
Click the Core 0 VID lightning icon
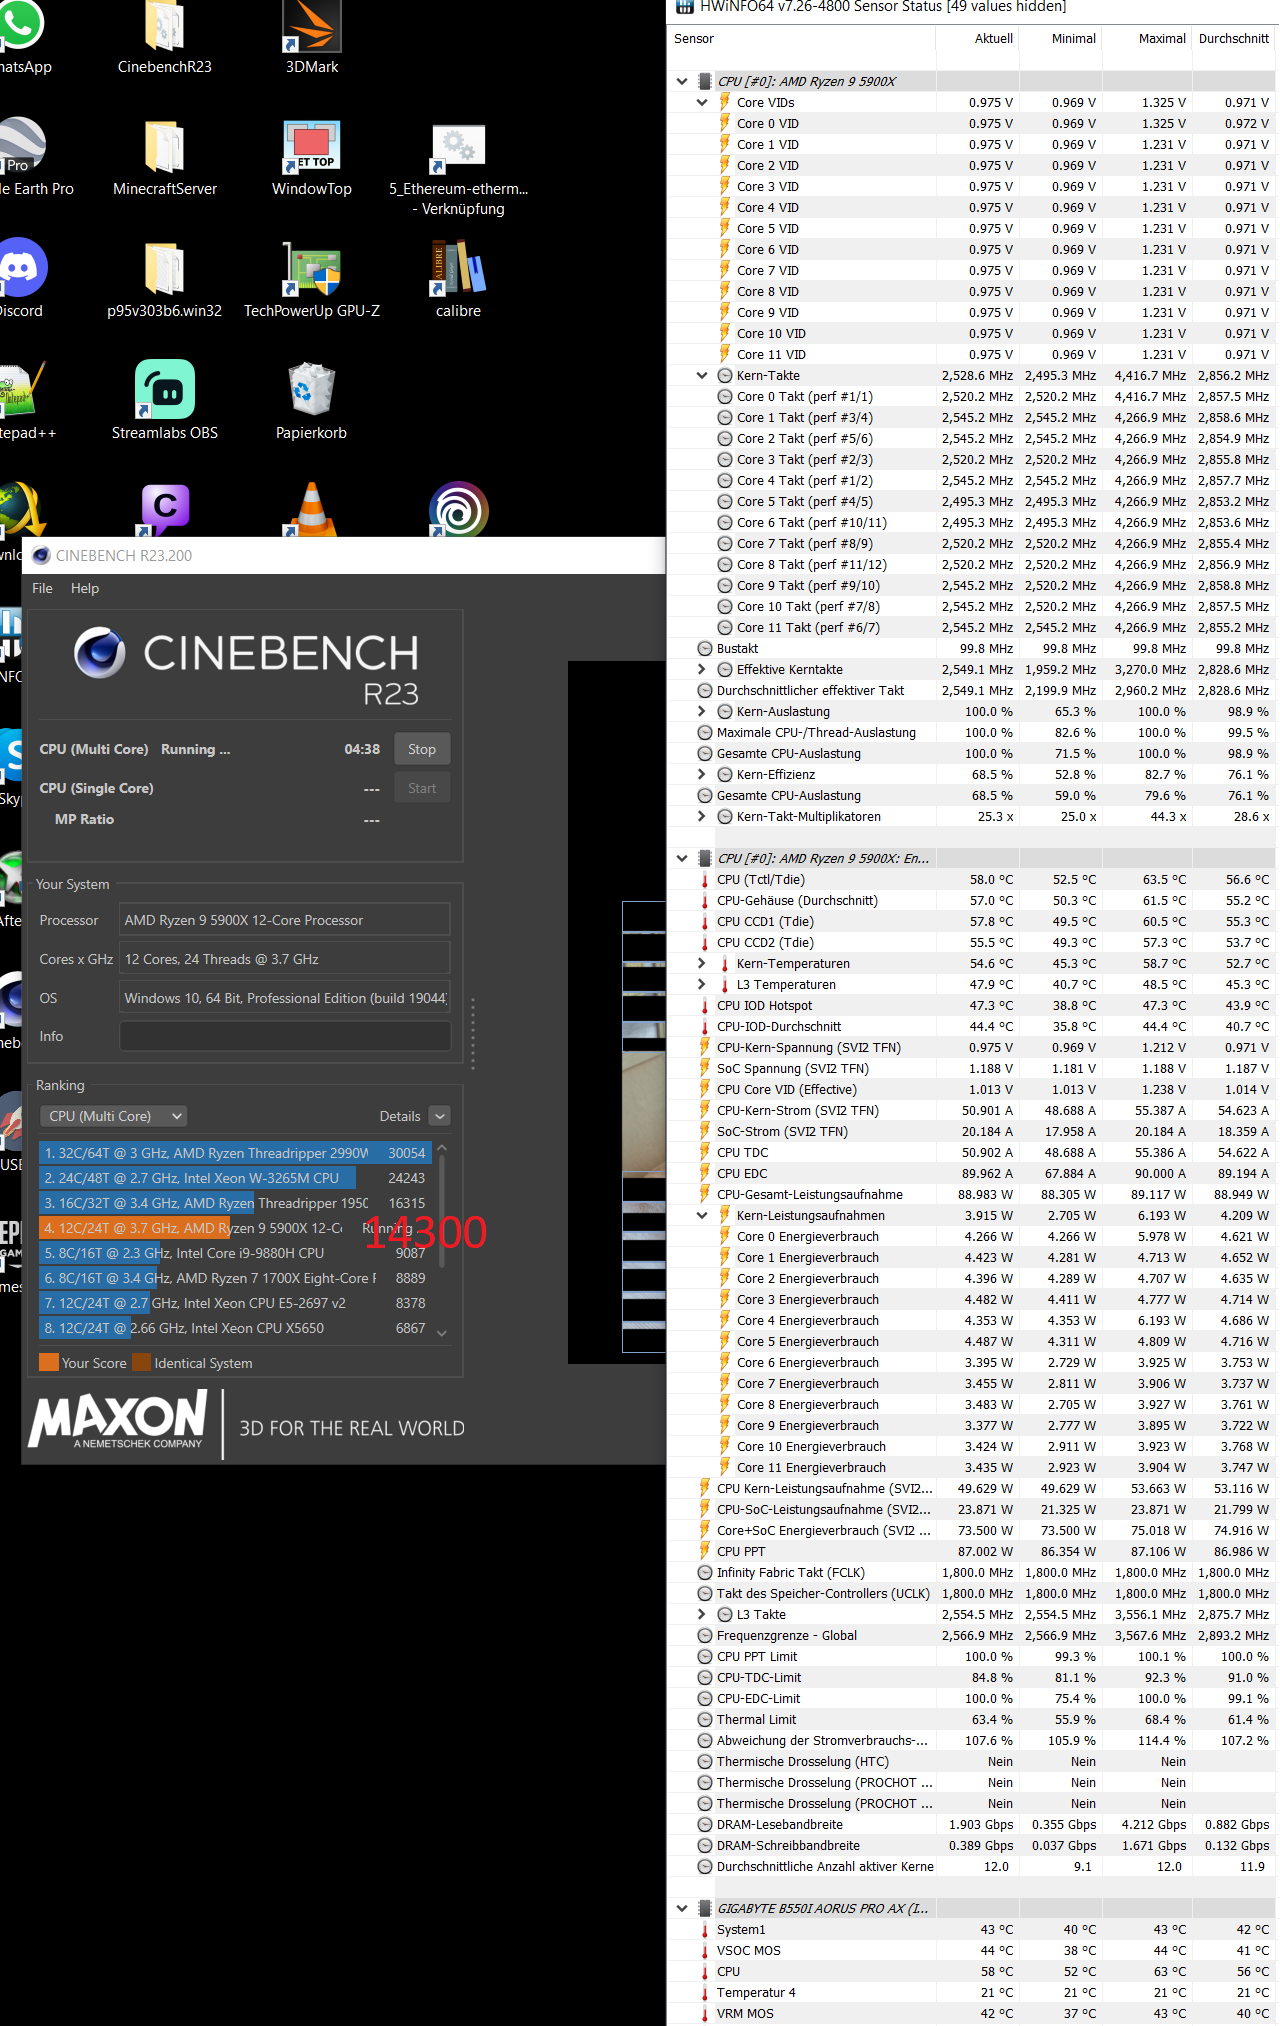click(725, 123)
